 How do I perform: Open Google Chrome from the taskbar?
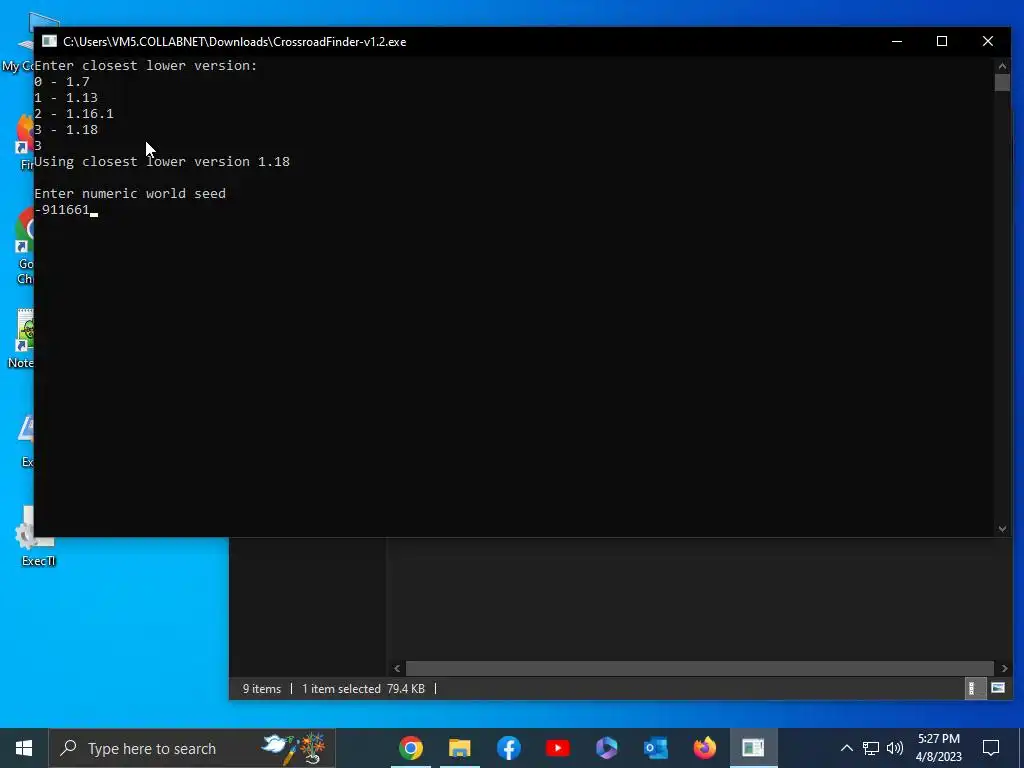[411, 748]
